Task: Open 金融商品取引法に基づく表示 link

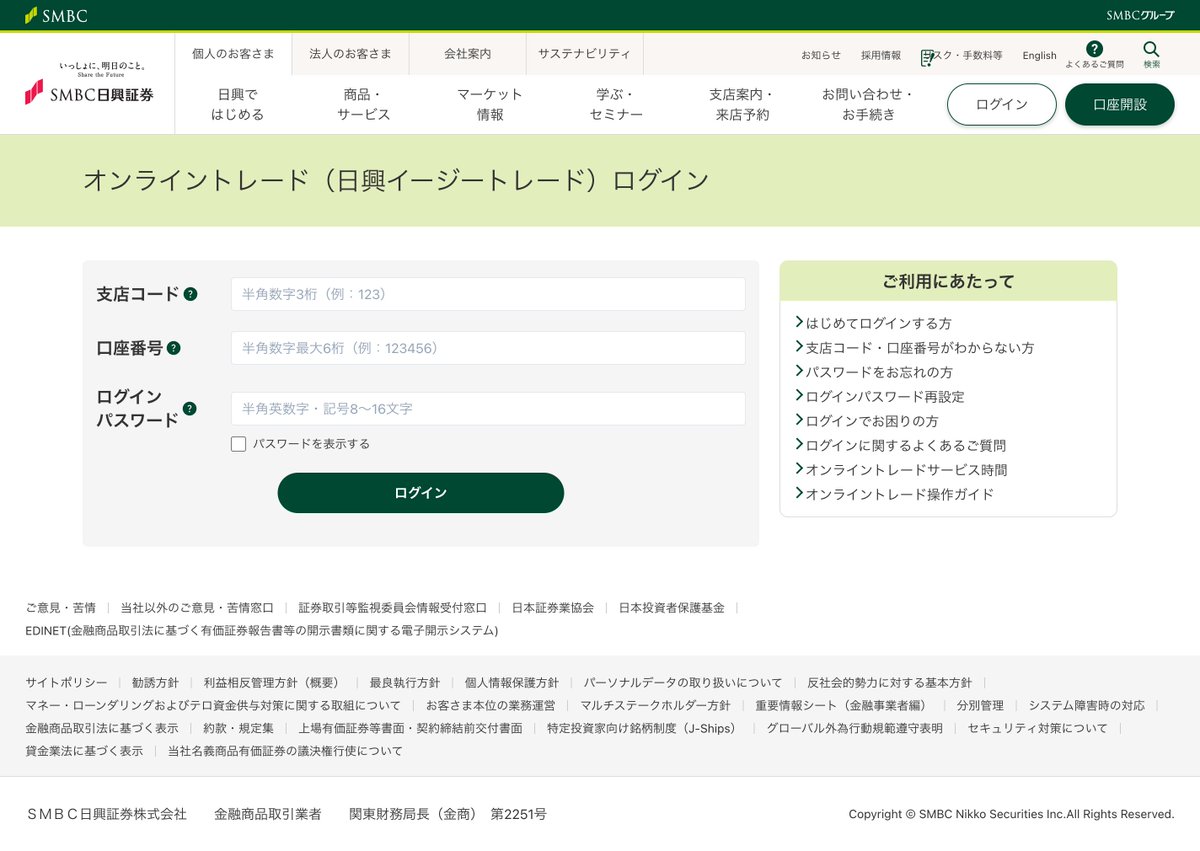Action: (x=102, y=728)
